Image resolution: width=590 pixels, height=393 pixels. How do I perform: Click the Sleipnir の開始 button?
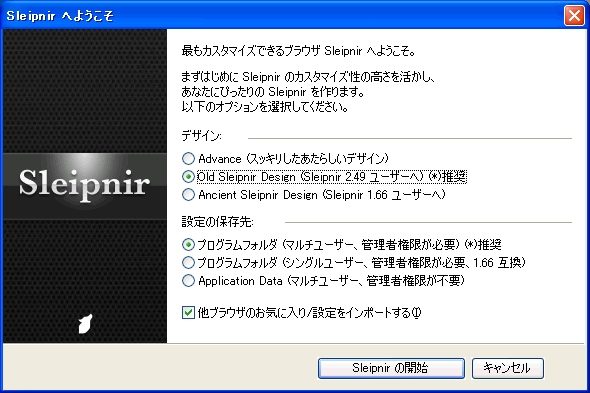[x=391, y=368]
